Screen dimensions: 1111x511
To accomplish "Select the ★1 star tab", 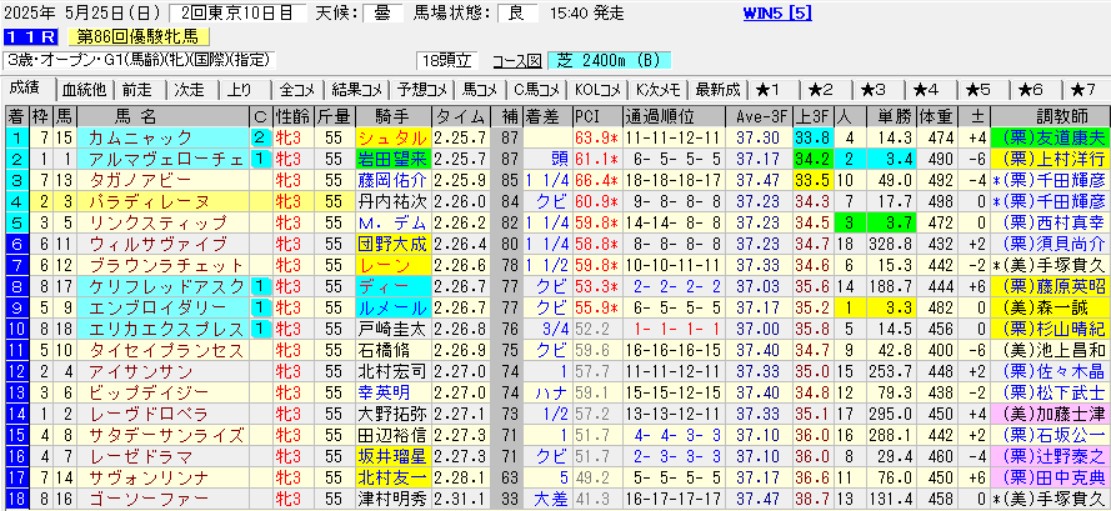I will coord(774,88).
